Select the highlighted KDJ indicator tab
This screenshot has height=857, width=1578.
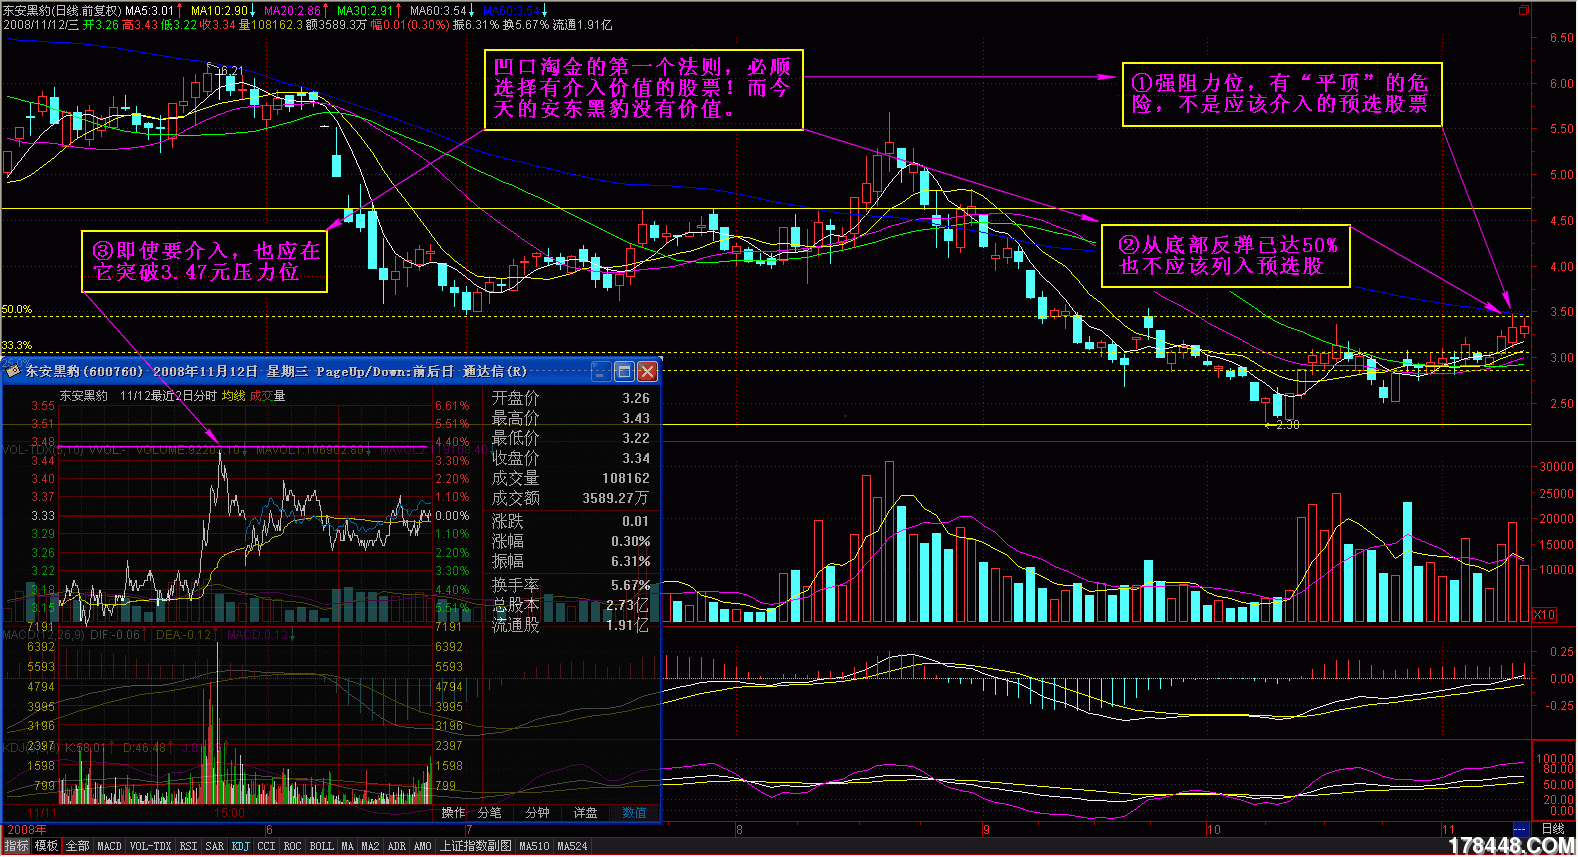tap(240, 846)
